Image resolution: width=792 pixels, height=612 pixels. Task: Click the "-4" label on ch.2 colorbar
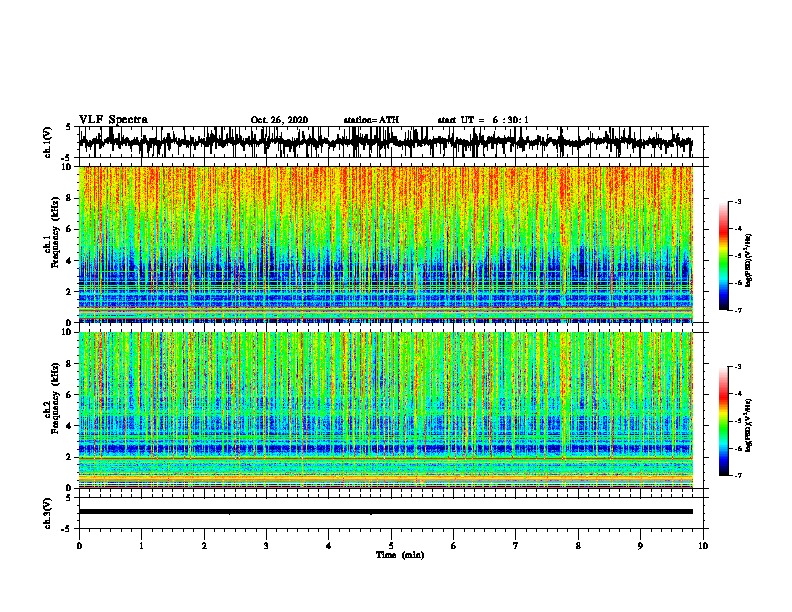click(738, 394)
